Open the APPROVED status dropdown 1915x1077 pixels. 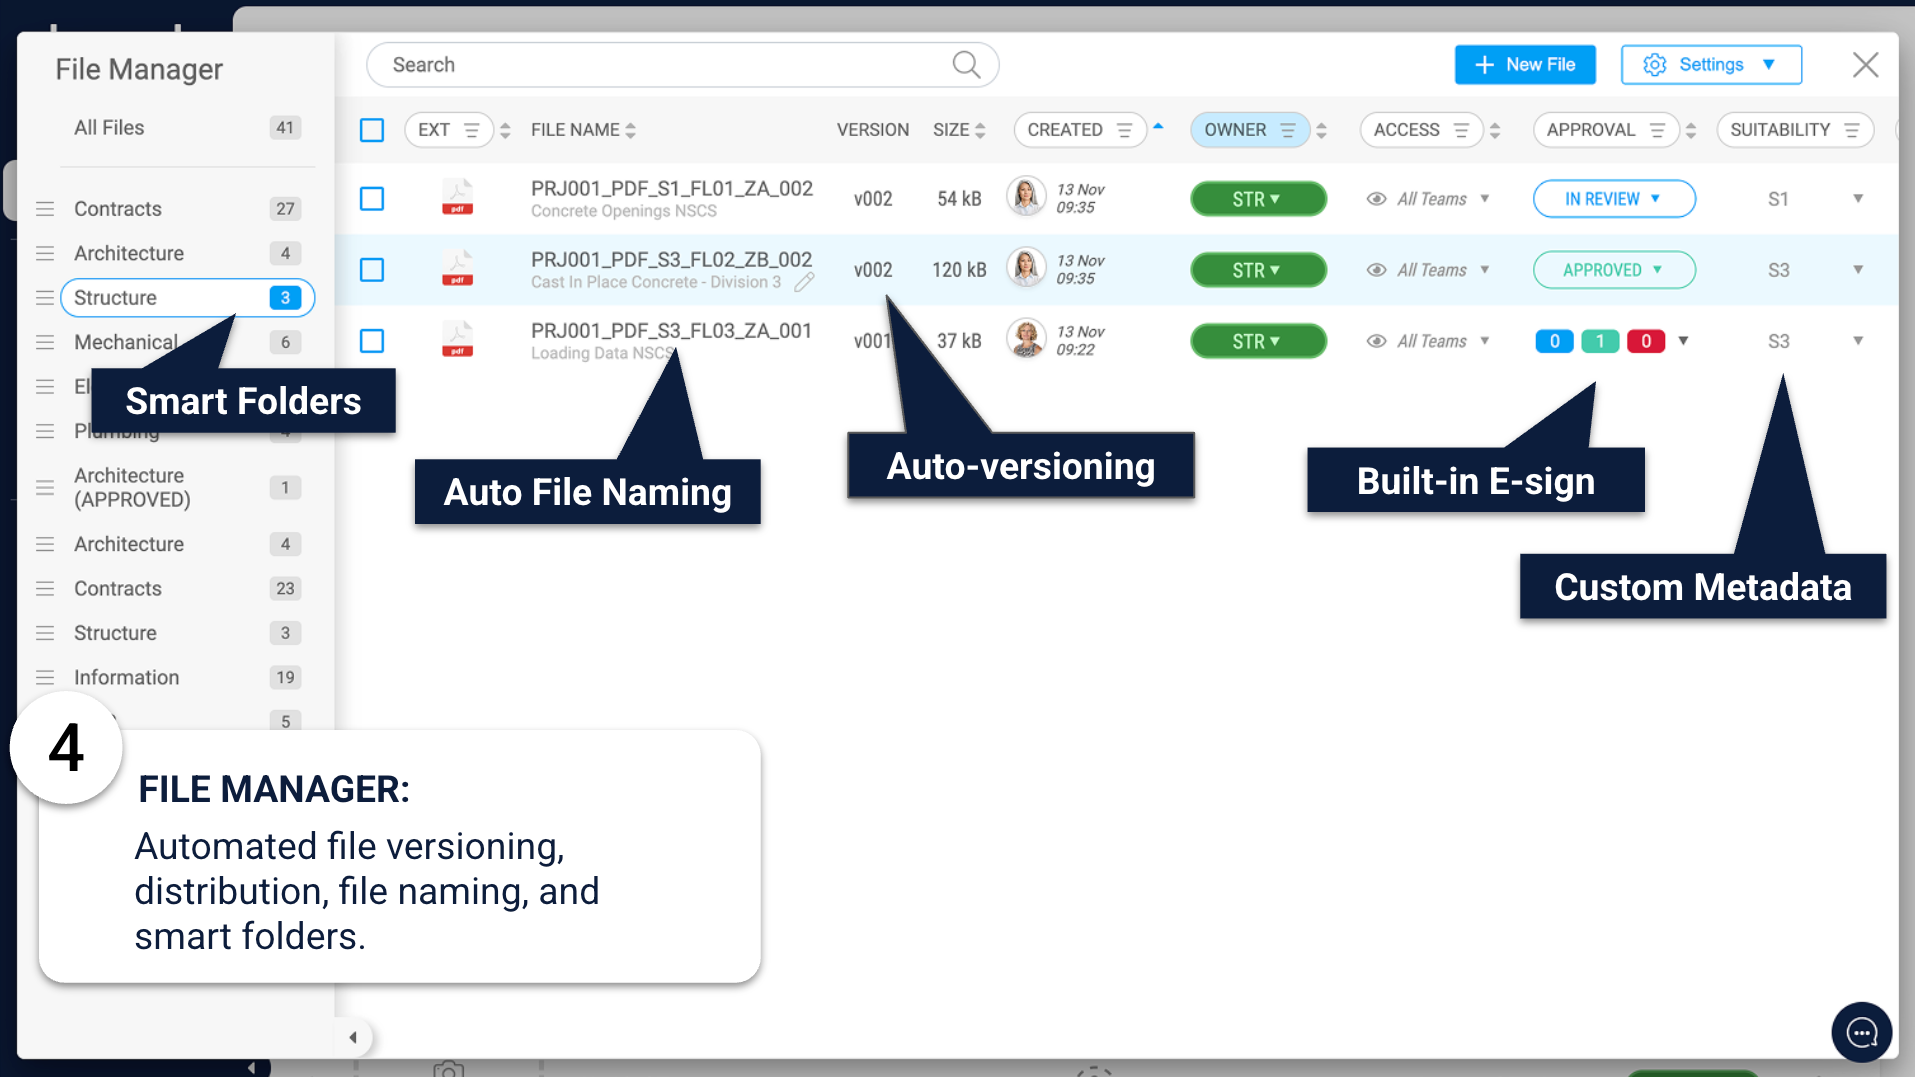coord(1614,270)
